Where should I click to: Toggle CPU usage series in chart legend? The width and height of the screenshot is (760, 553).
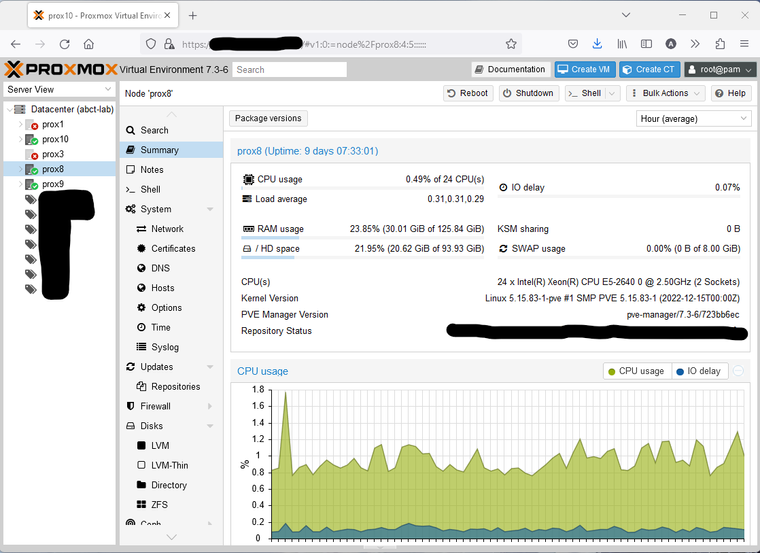634,371
